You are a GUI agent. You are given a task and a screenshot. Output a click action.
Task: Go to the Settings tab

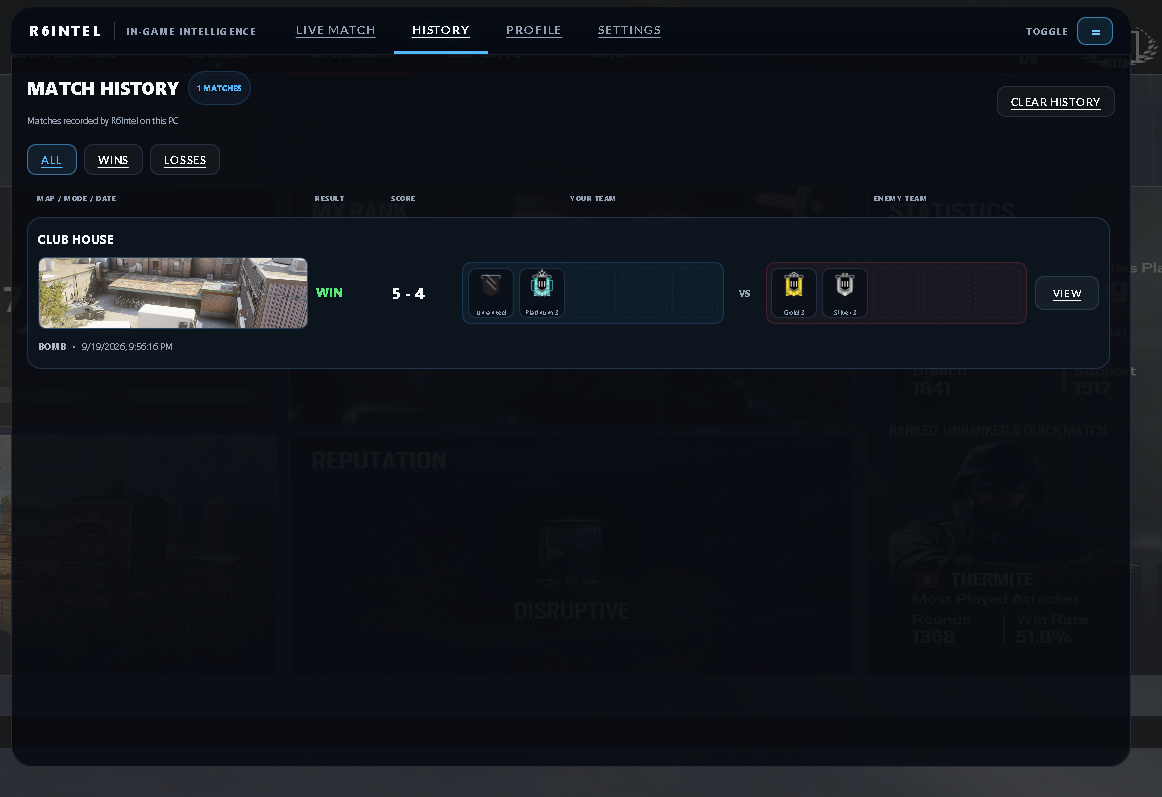click(629, 30)
